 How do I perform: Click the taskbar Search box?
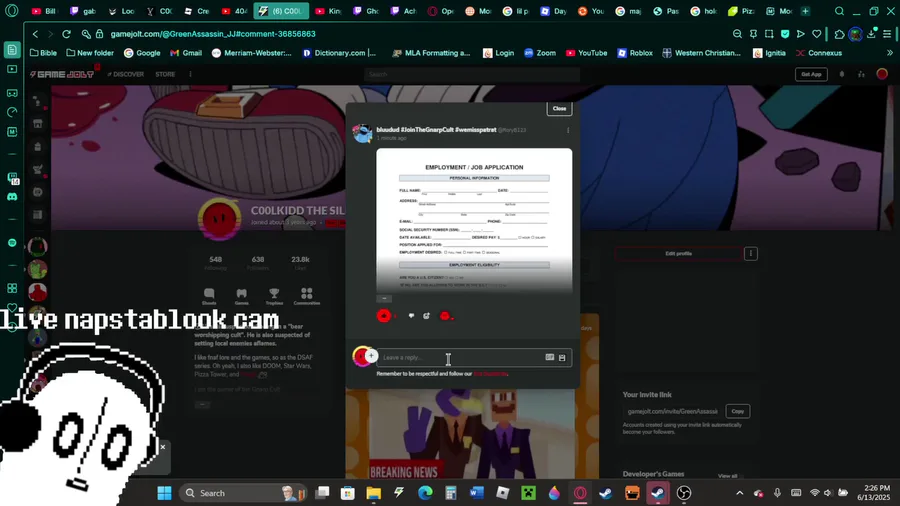pyautogui.click(x=243, y=493)
